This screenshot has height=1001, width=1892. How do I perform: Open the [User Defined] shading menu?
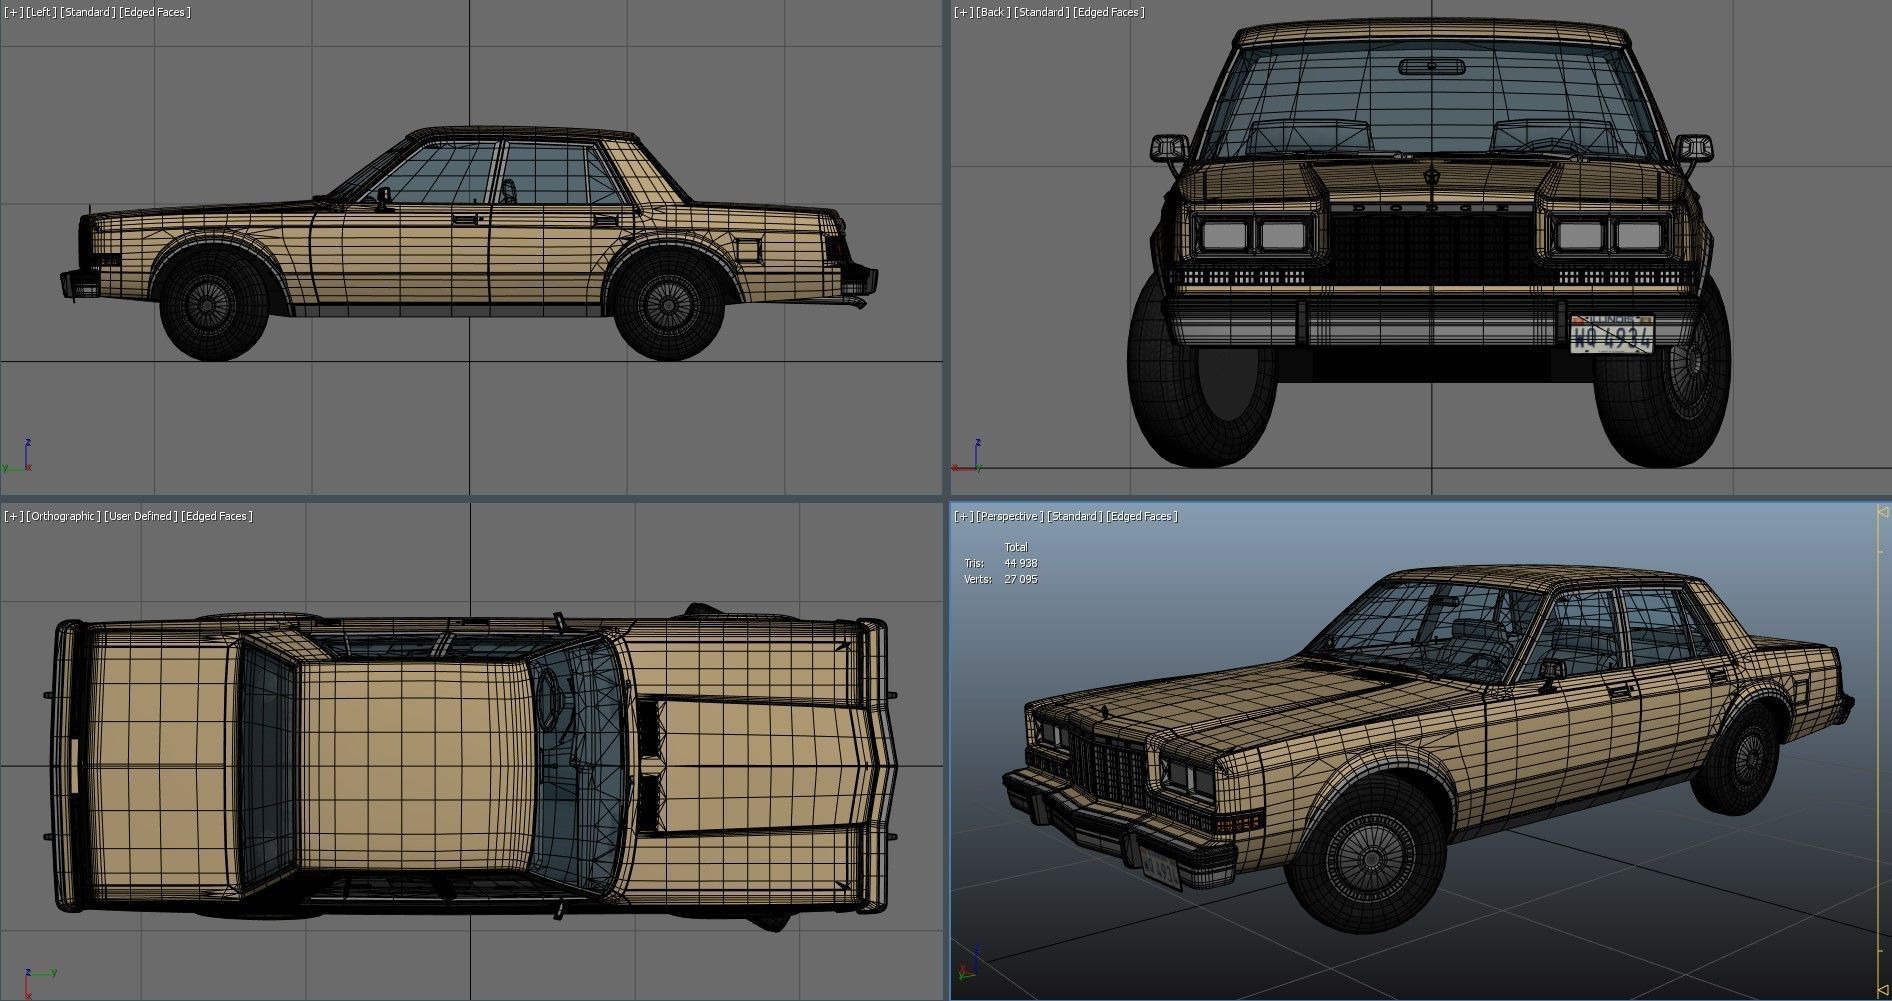pos(141,516)
